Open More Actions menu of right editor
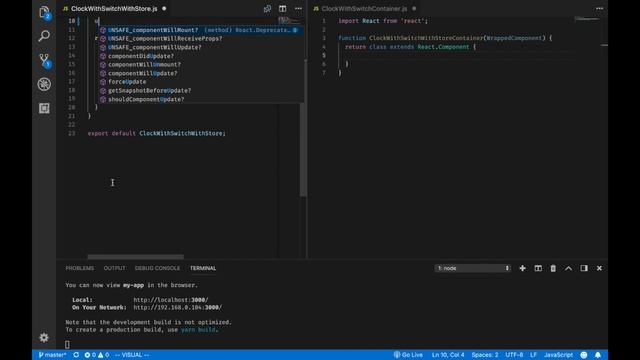Screen dimensions: 640x360 tap(599, 9)
